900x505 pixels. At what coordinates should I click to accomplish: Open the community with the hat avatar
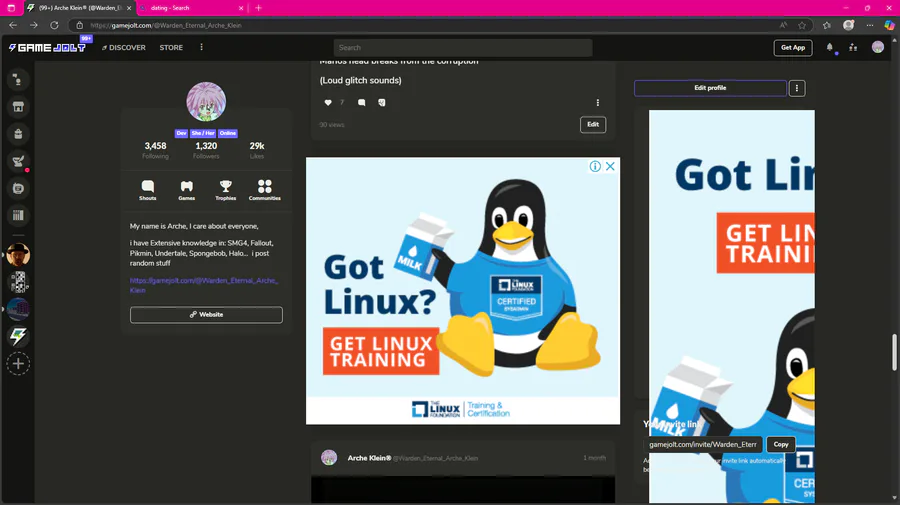18,254
